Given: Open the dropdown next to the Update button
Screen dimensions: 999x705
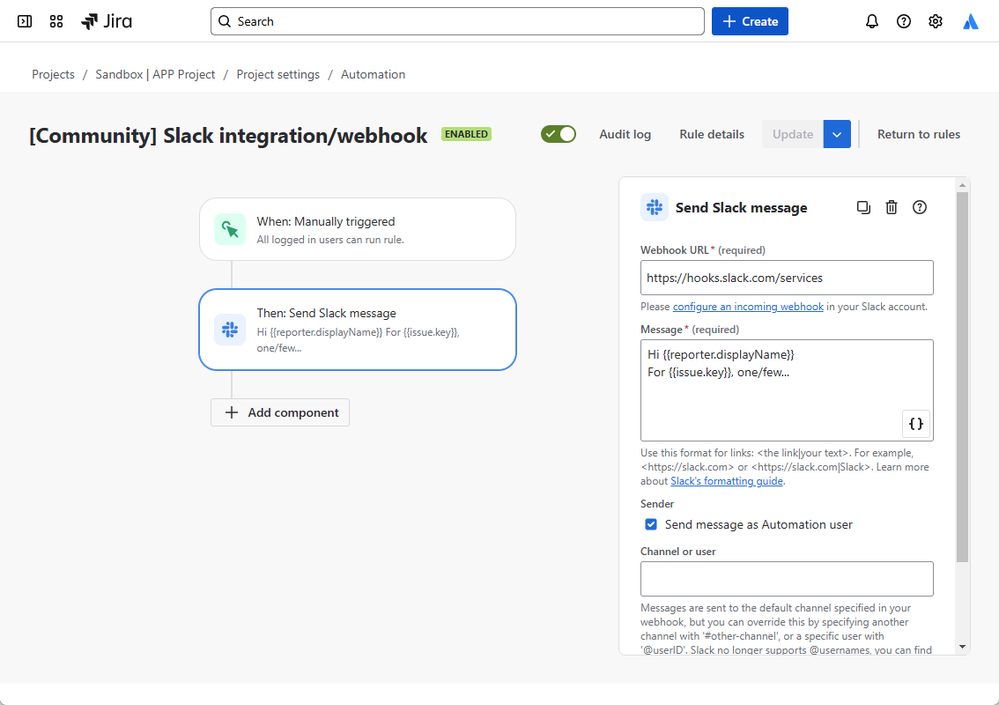Looking at the screenshot, I should (x=837, y=133).
